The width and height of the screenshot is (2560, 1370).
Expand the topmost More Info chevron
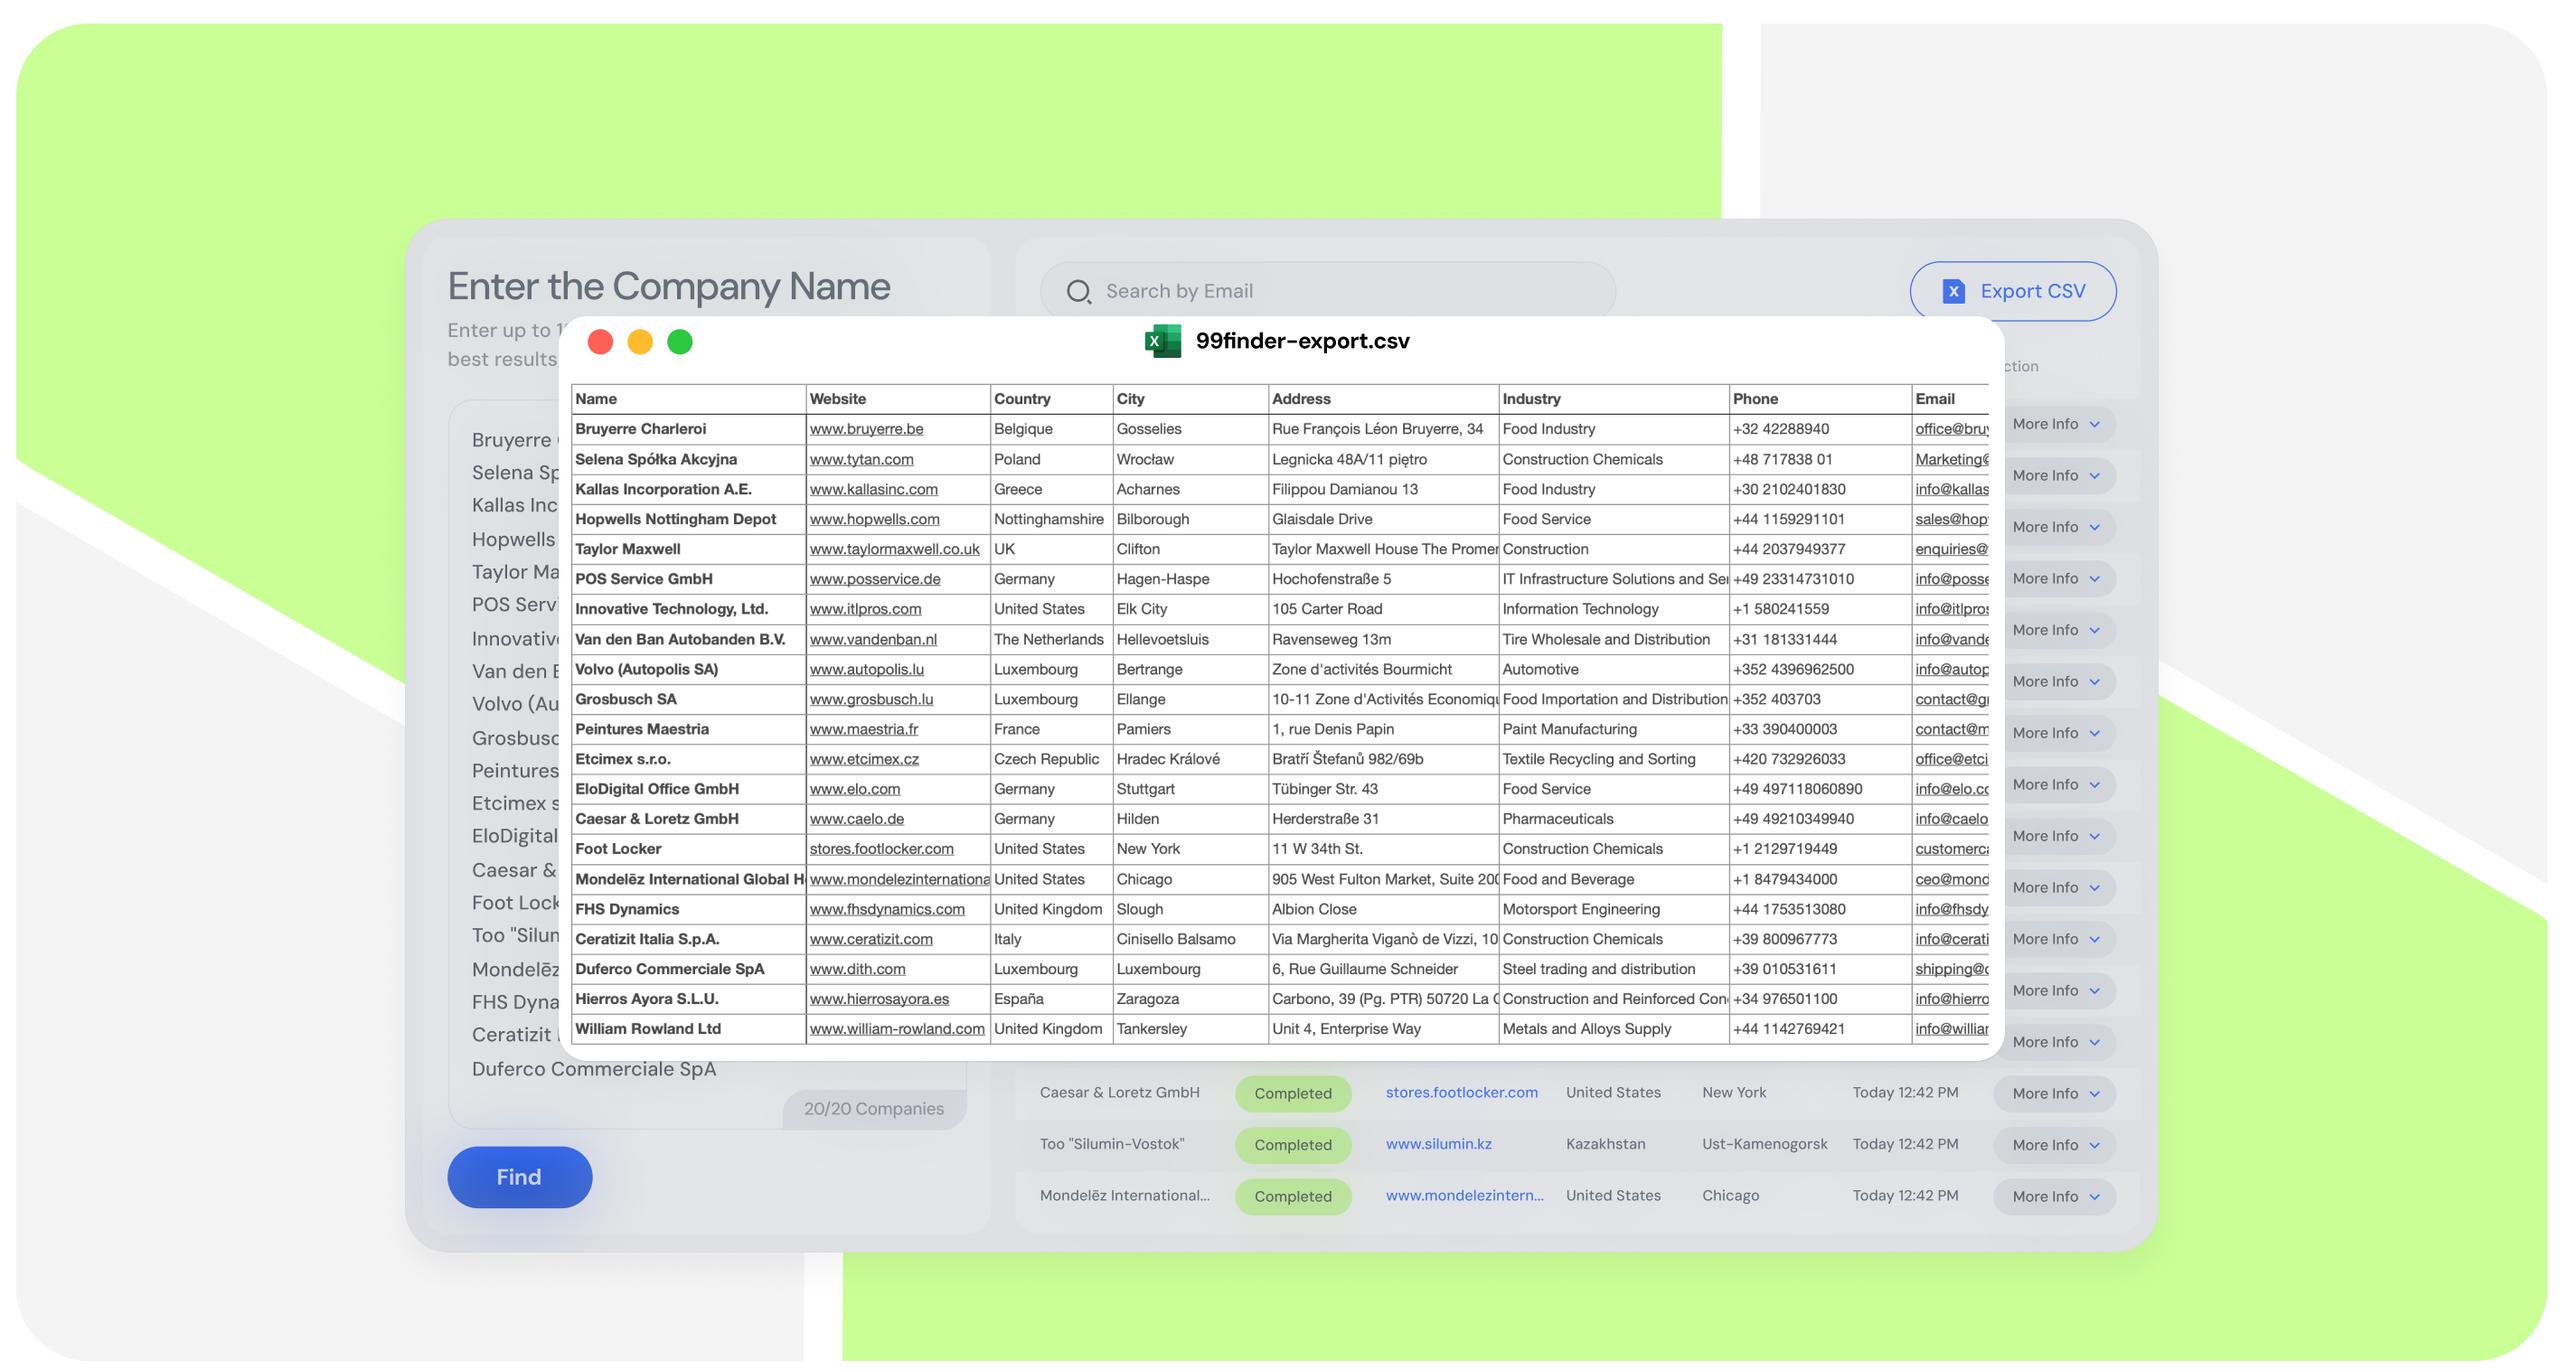click(x=2095, y=424)
